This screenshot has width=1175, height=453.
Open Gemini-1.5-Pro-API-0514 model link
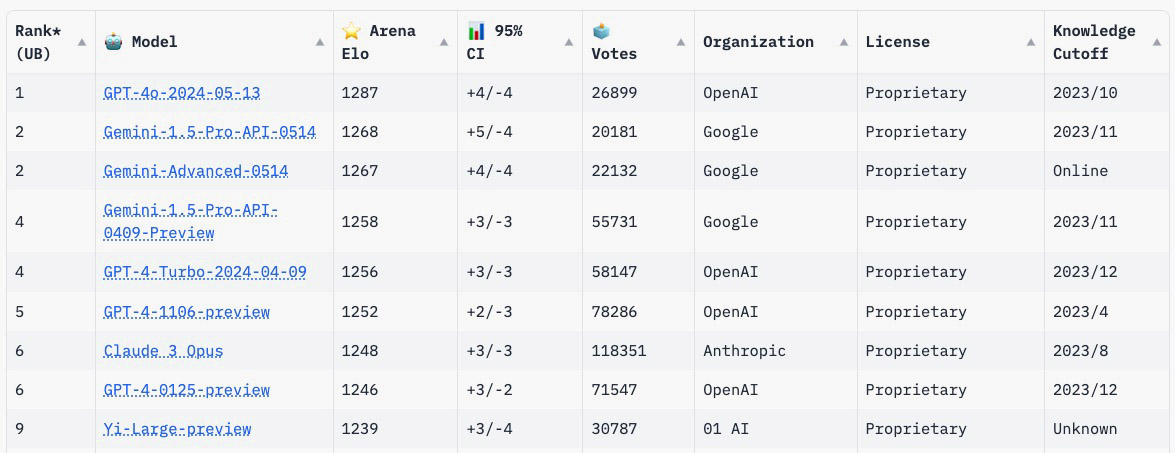click(209, 132)
